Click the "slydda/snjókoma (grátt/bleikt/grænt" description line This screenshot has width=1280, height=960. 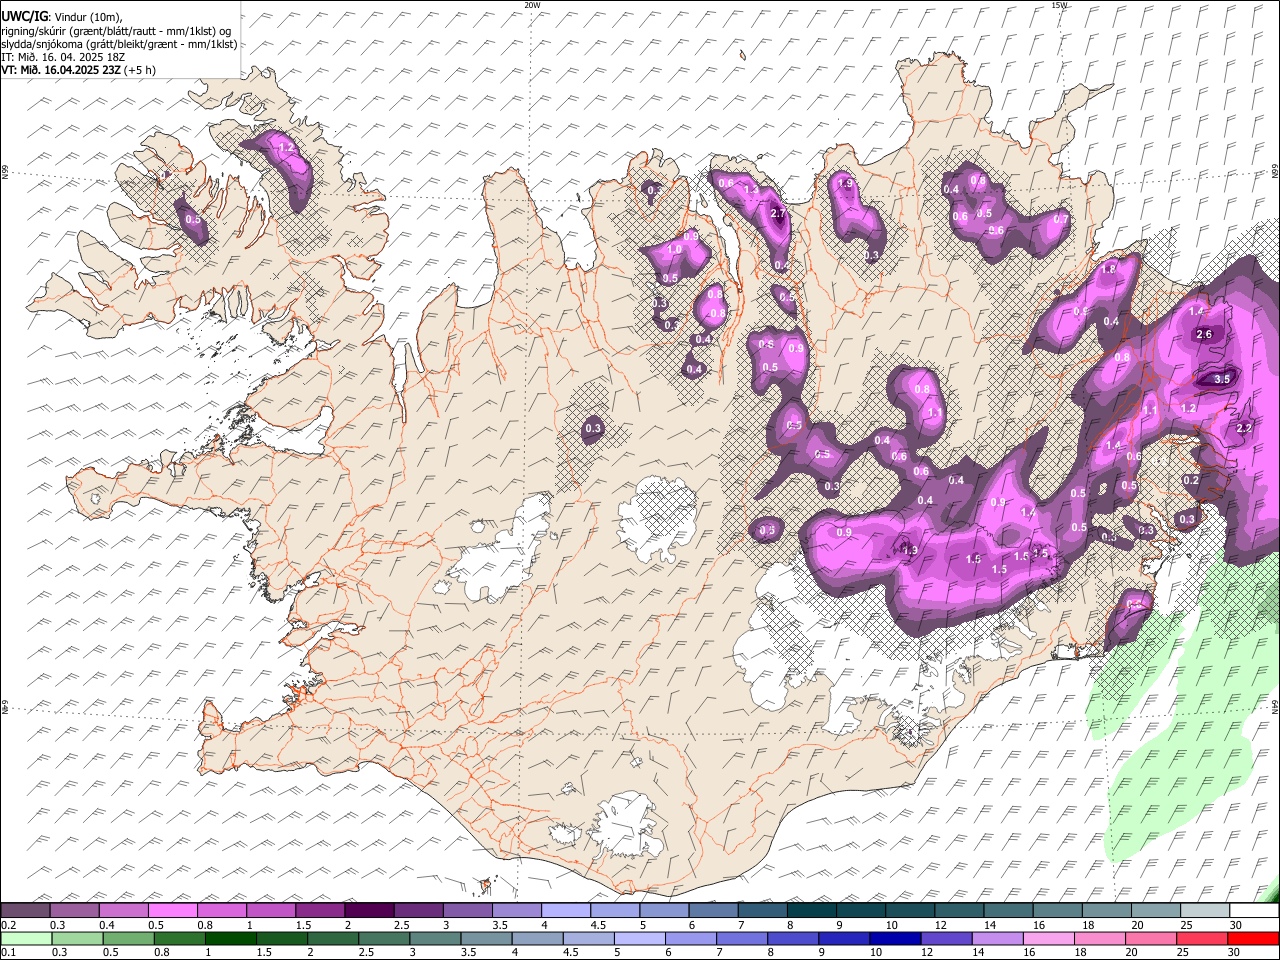119,44
